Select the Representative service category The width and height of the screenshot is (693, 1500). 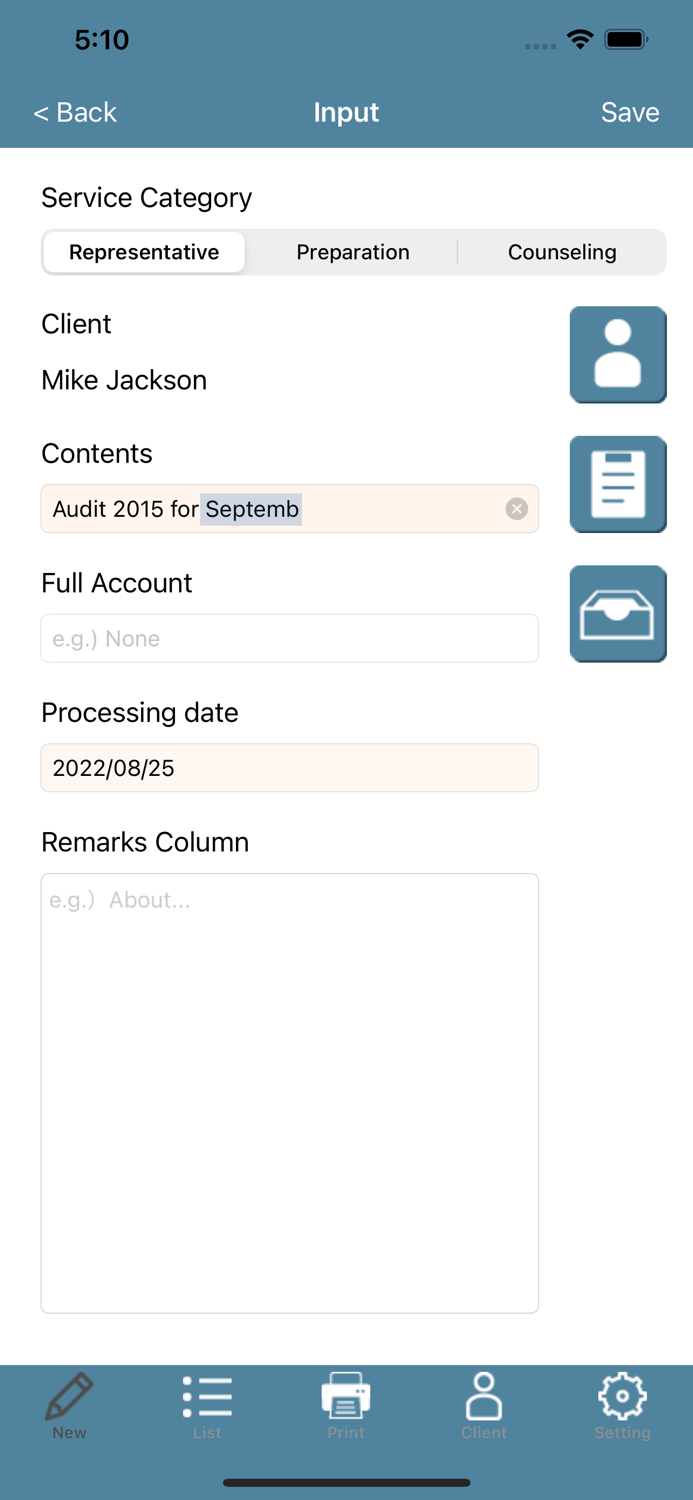click(143, 252)
